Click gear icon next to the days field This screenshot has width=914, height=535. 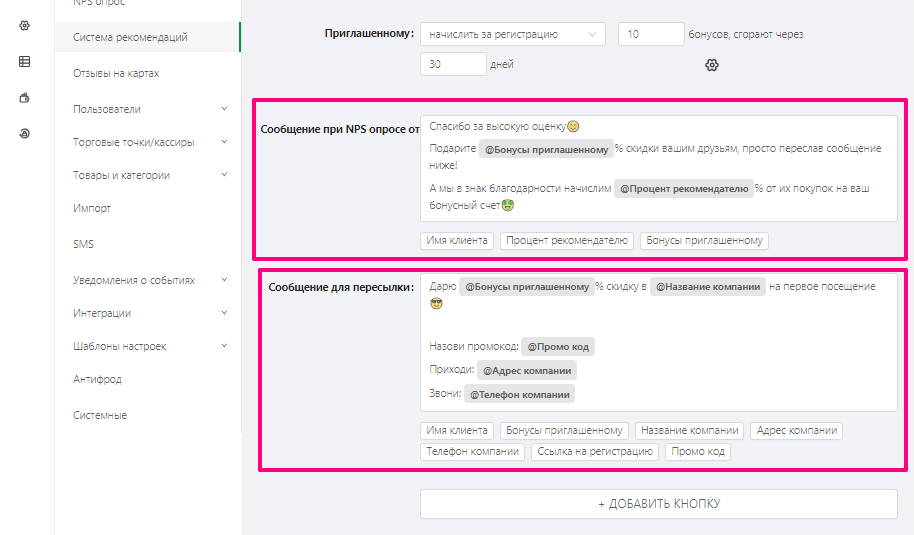712,65
